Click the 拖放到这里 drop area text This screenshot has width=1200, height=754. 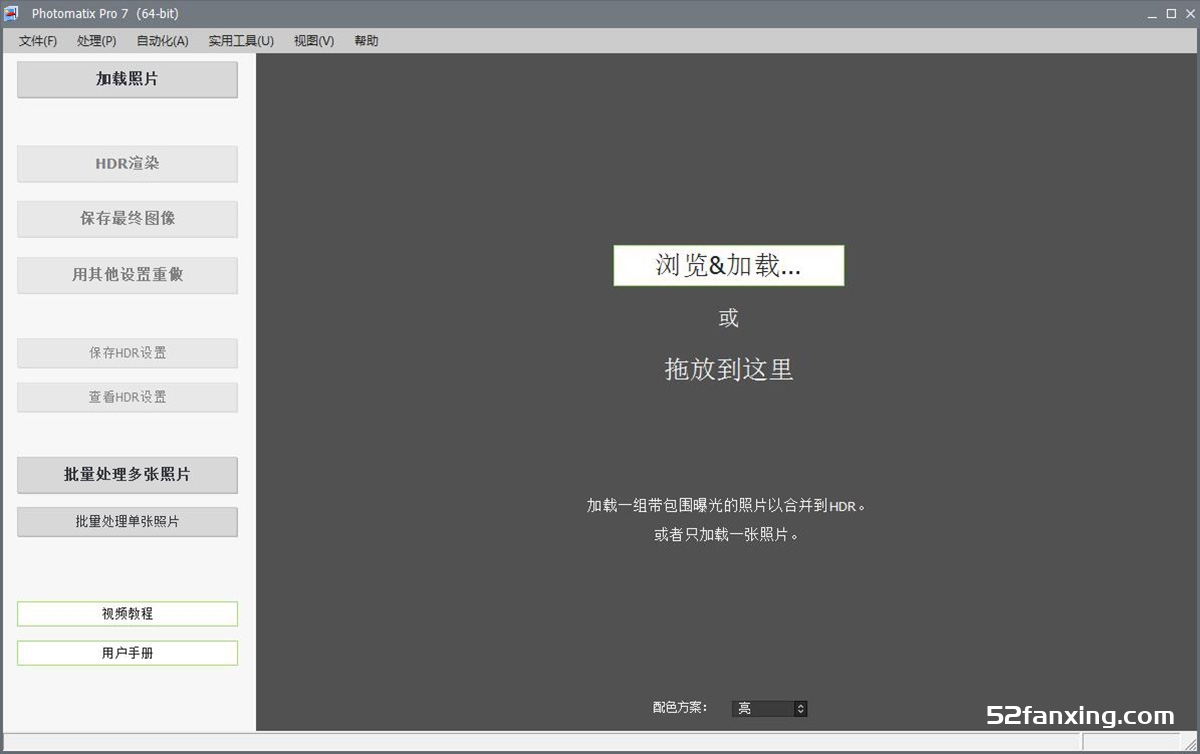(729, 369)
